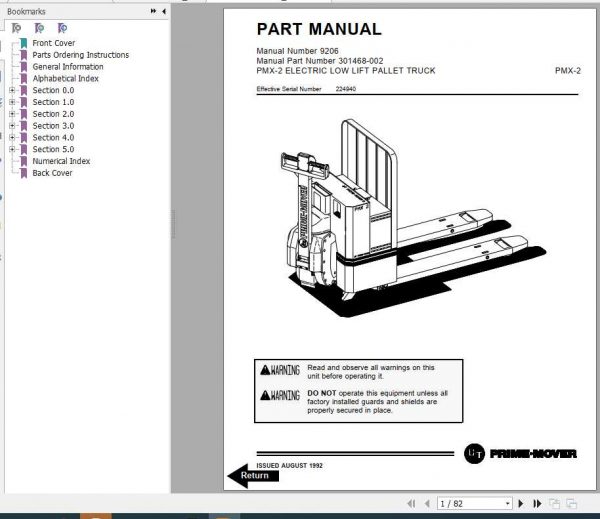
Task: Click the bookmarks panel splitter handle
Action: [173, 224]
